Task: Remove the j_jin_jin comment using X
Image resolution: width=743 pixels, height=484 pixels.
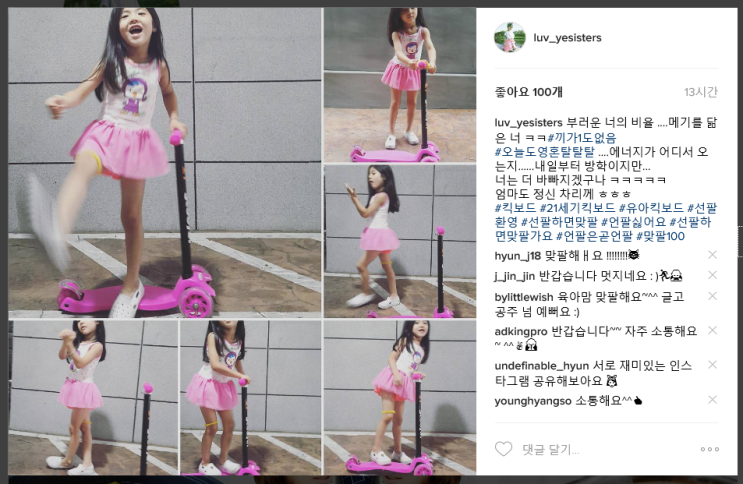Action: [712, 275]
